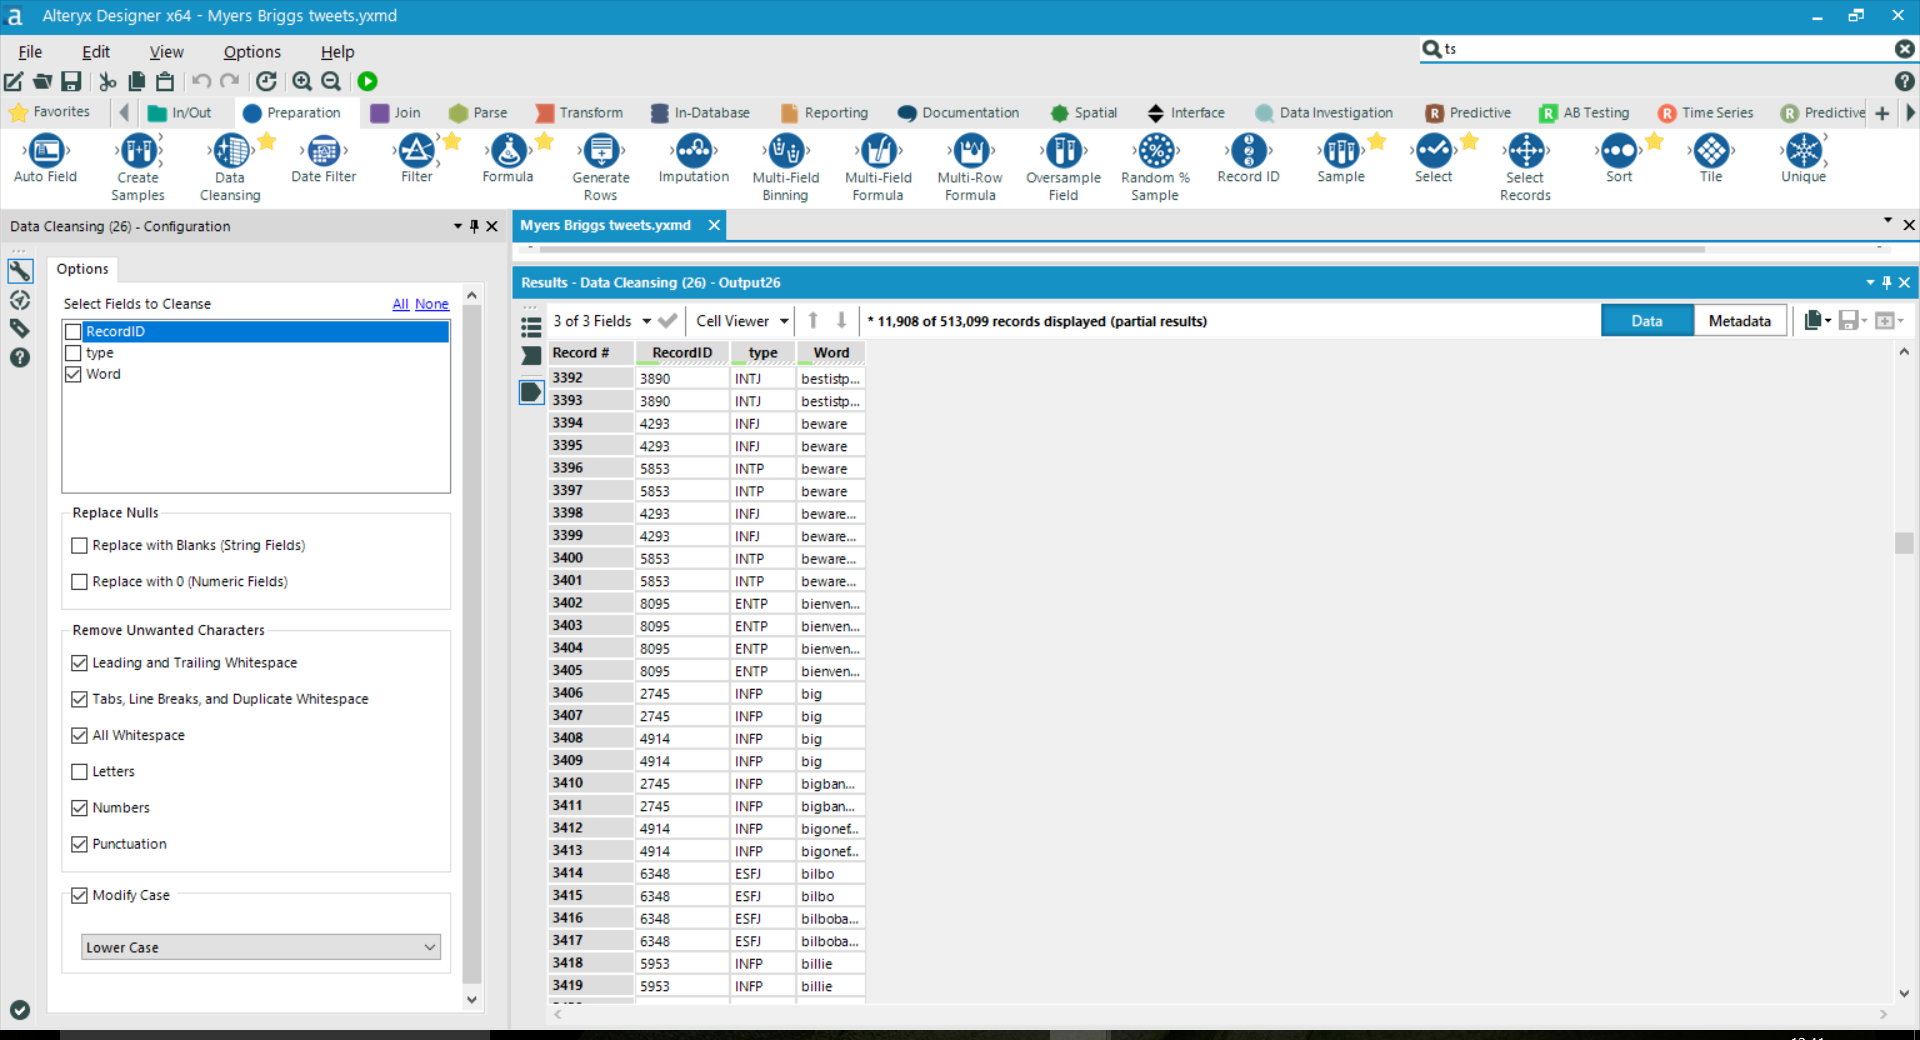Click the All link to cleanse all fields
The height and width of the screenshot is (1040, 1920).
(x=400, y=304)
